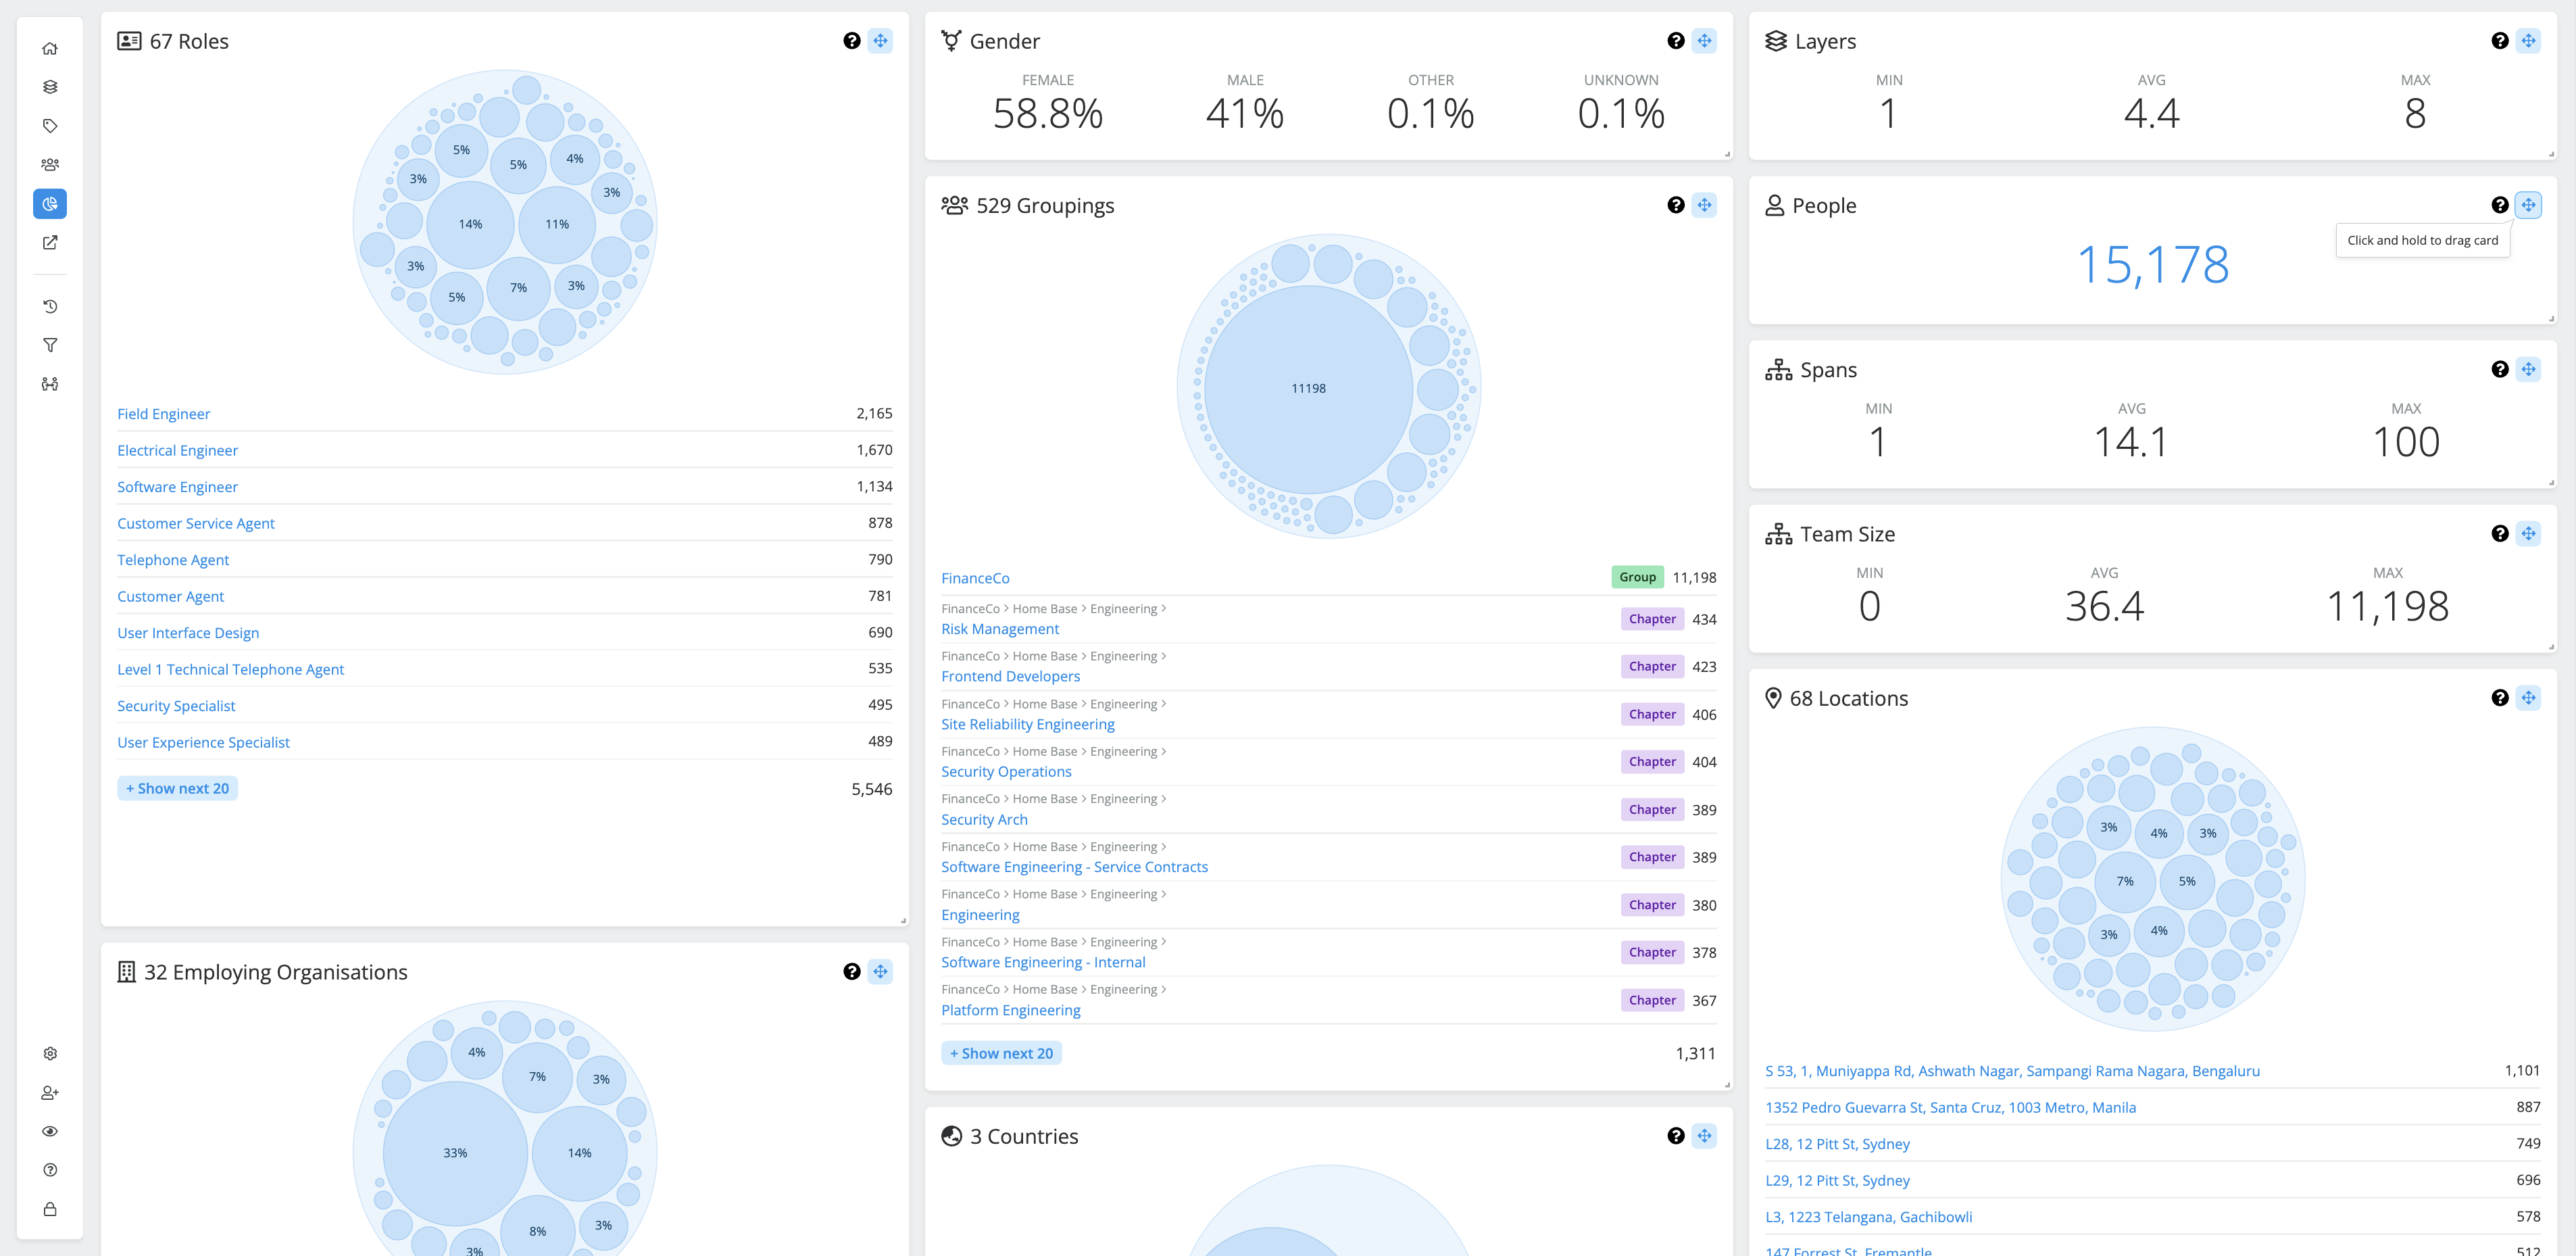Open the Home view in the sidebar
This screenshot has height=1256, width=2576.
pos(49,48)
